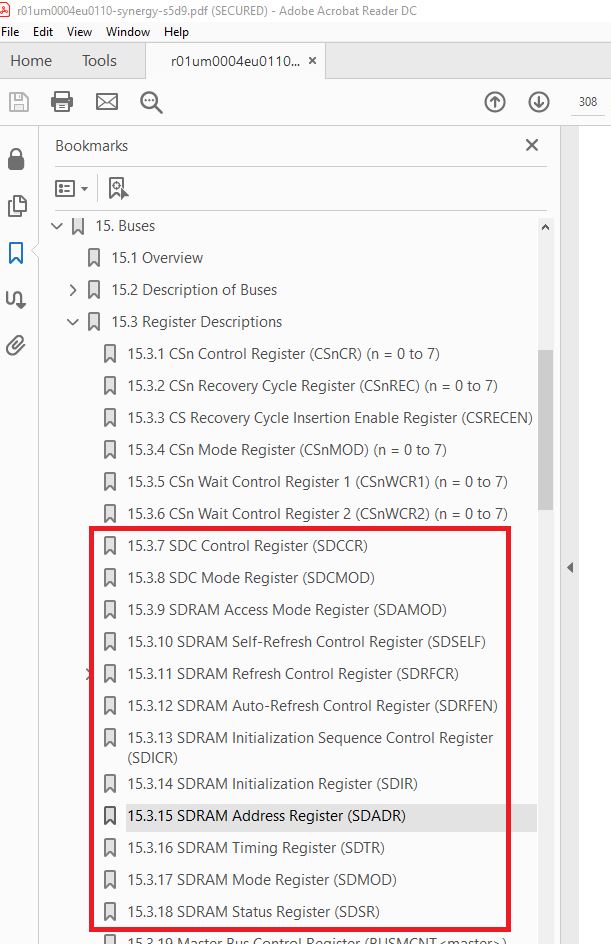Click the Send file by email icon
The height and width of the screenshot is (944, 611).
[107, 101]
